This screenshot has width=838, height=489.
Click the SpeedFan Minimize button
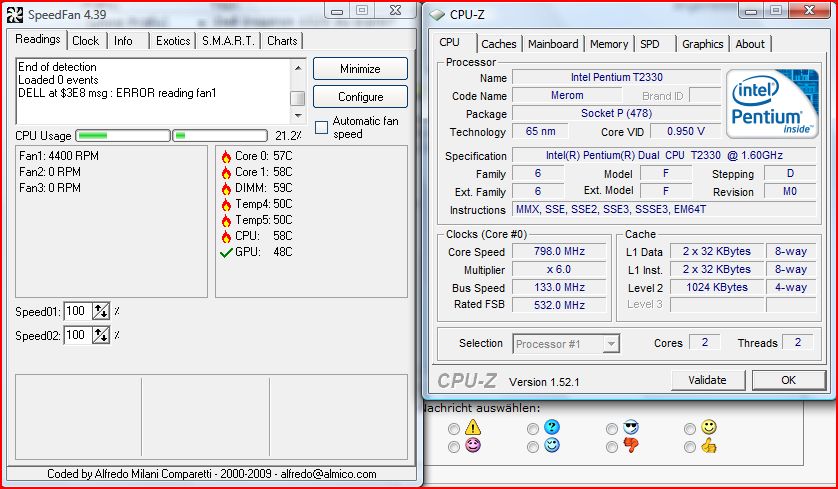360,69
